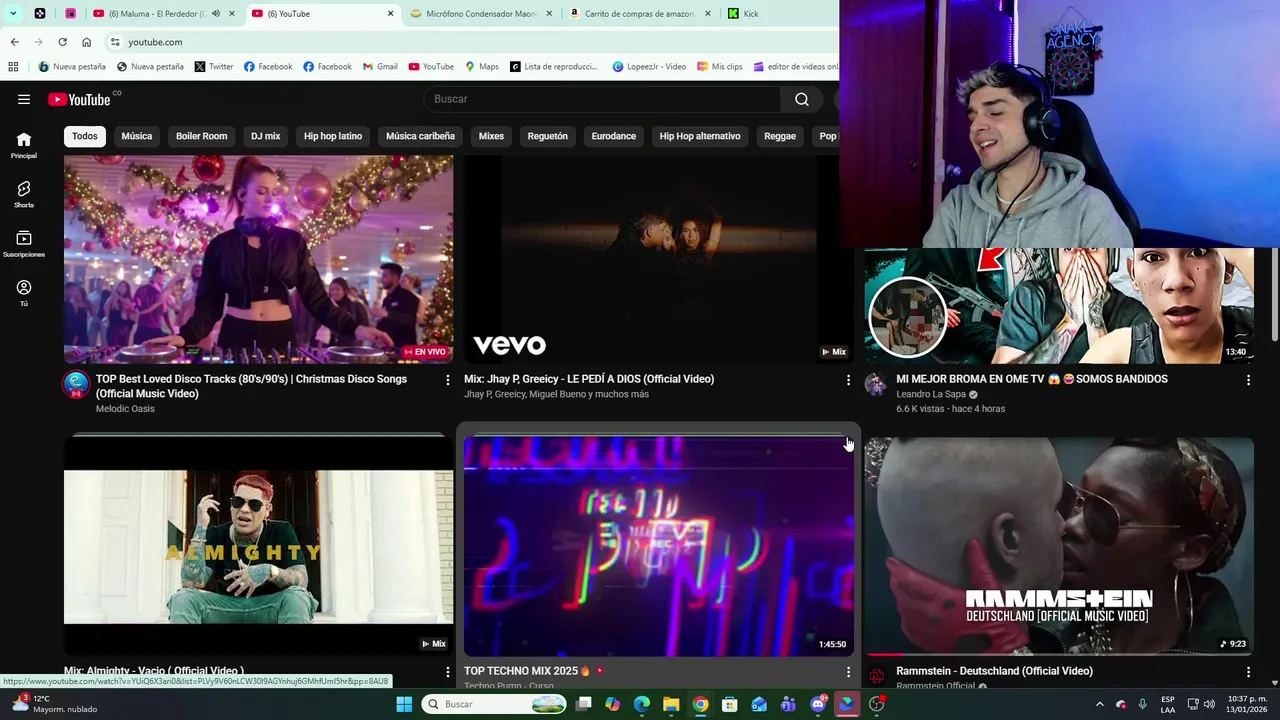Open Leandro La Sapa channel avatar
This screenshot has width=1280, height=720.
(x=876, y=384)
